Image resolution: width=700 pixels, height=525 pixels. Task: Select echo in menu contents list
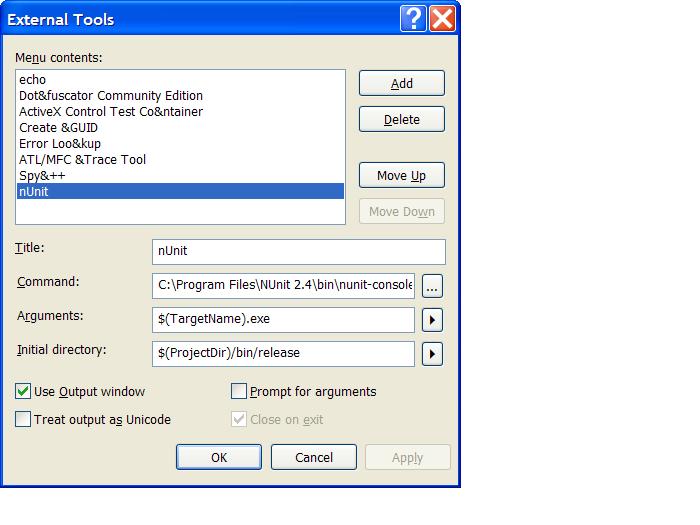[x=180, y=79]
